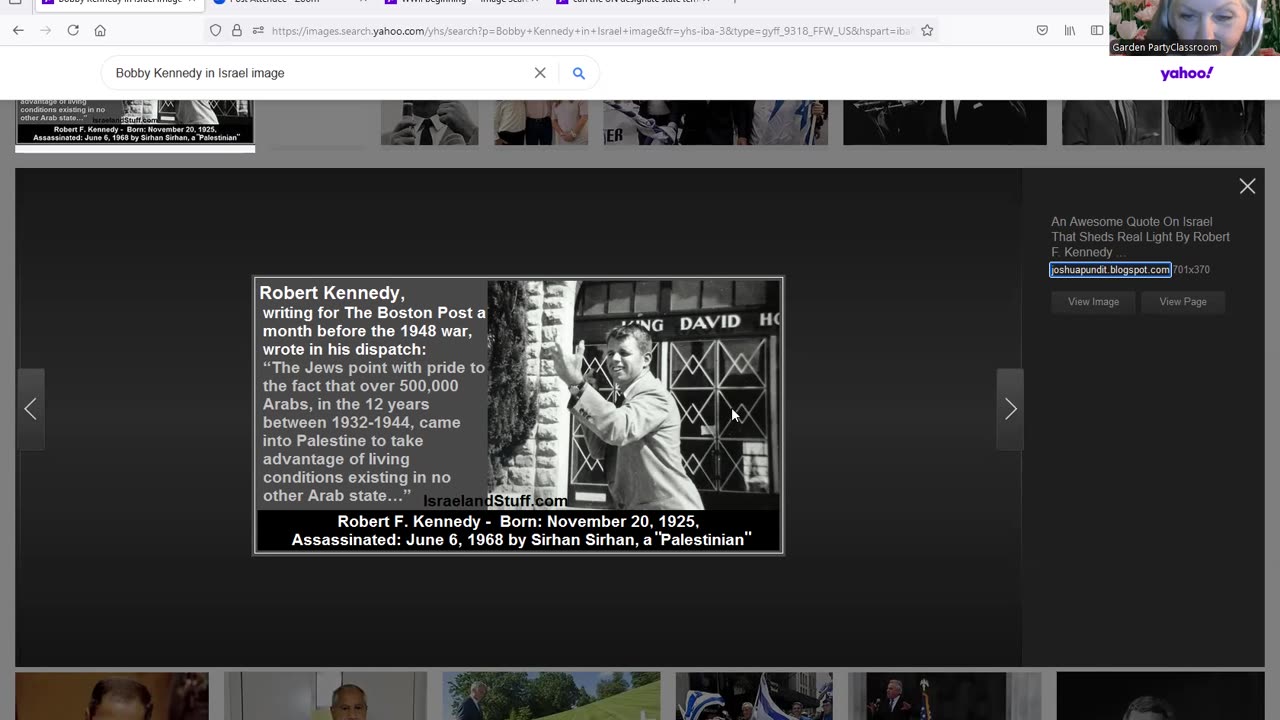1280x720 pixels.
Task: Open the Robert Kennedy quote preview image
Action: 518,415
